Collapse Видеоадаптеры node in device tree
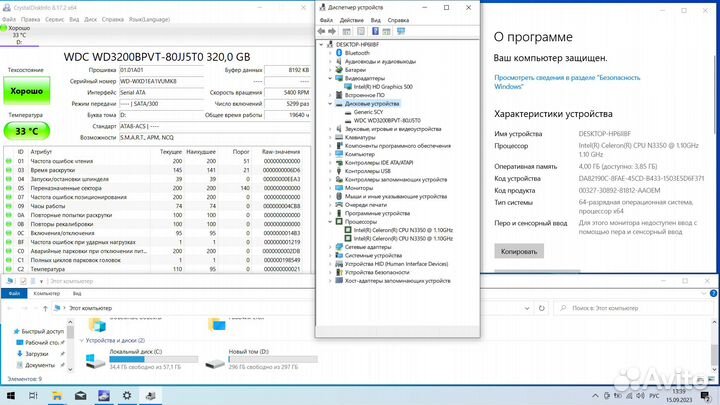This screenshot has height=405, width=720. coord(330,78)
